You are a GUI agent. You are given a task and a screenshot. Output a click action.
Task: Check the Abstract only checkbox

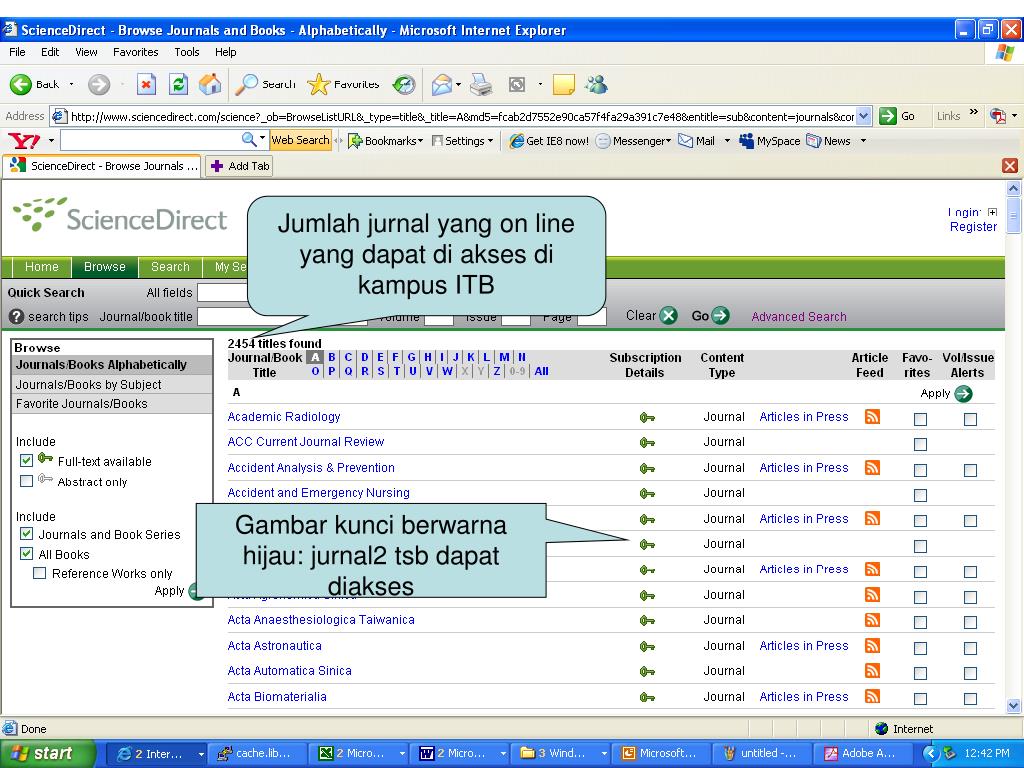26,481
